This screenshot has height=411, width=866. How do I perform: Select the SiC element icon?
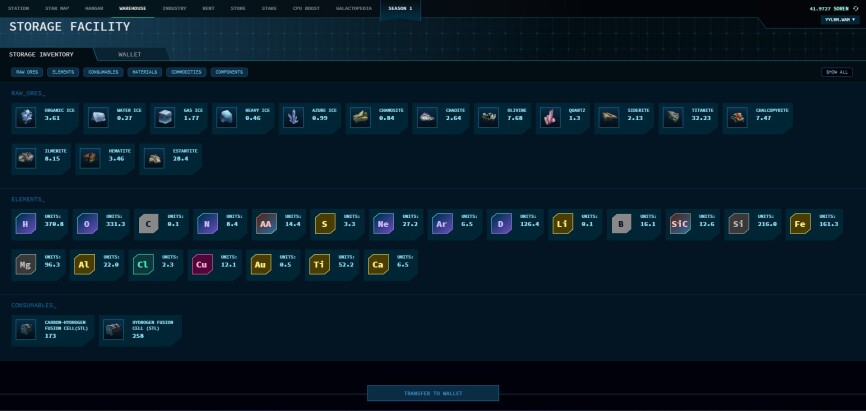click(x=680, y=224)
